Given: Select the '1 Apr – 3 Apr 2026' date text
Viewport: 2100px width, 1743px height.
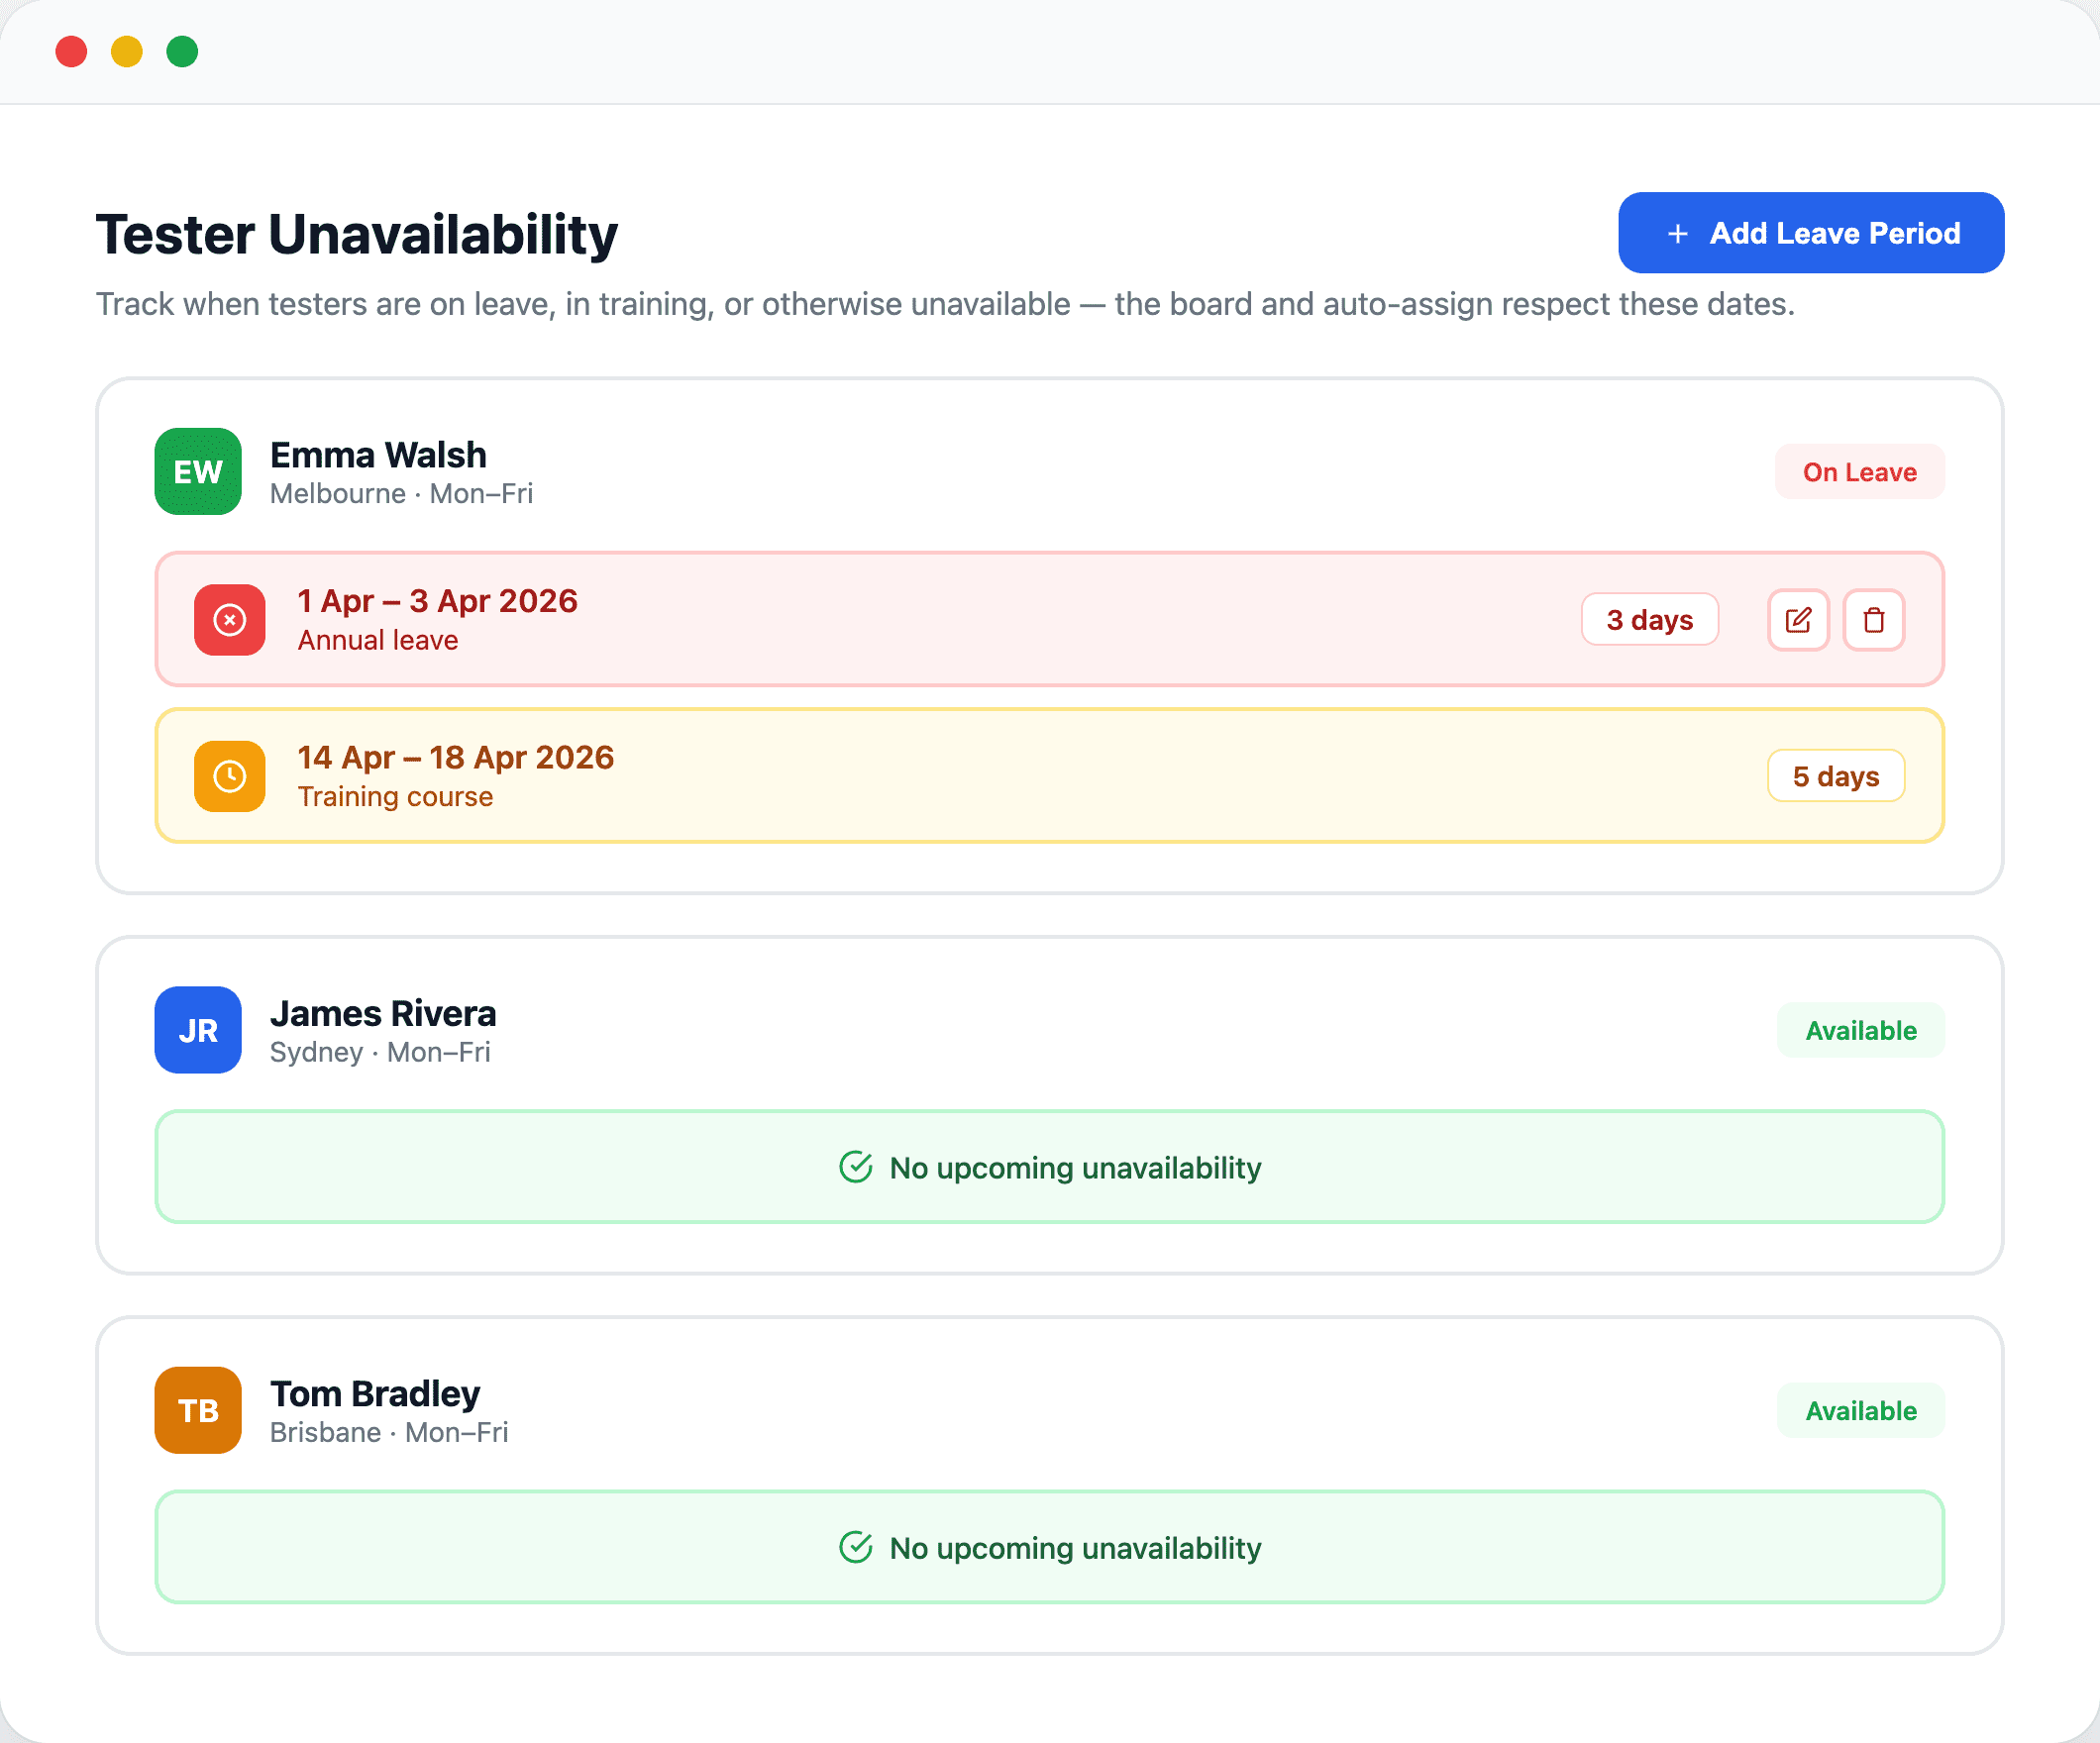Looking at the screenshot, I should click(437, 601).
